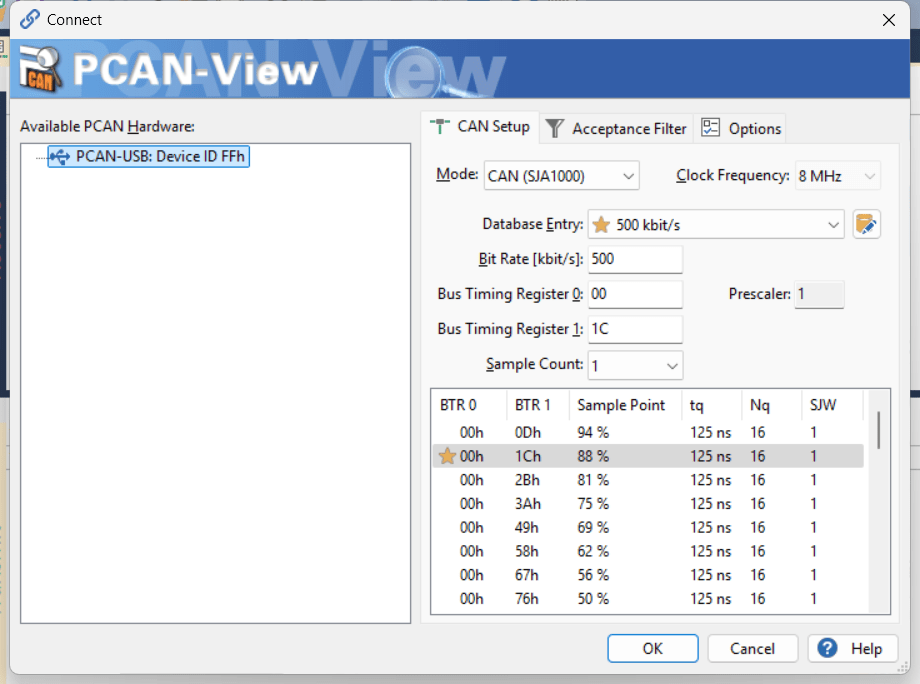Click the Mode label
The width and height of the screenshot is (920, 684).
click(x=457, y=174)
